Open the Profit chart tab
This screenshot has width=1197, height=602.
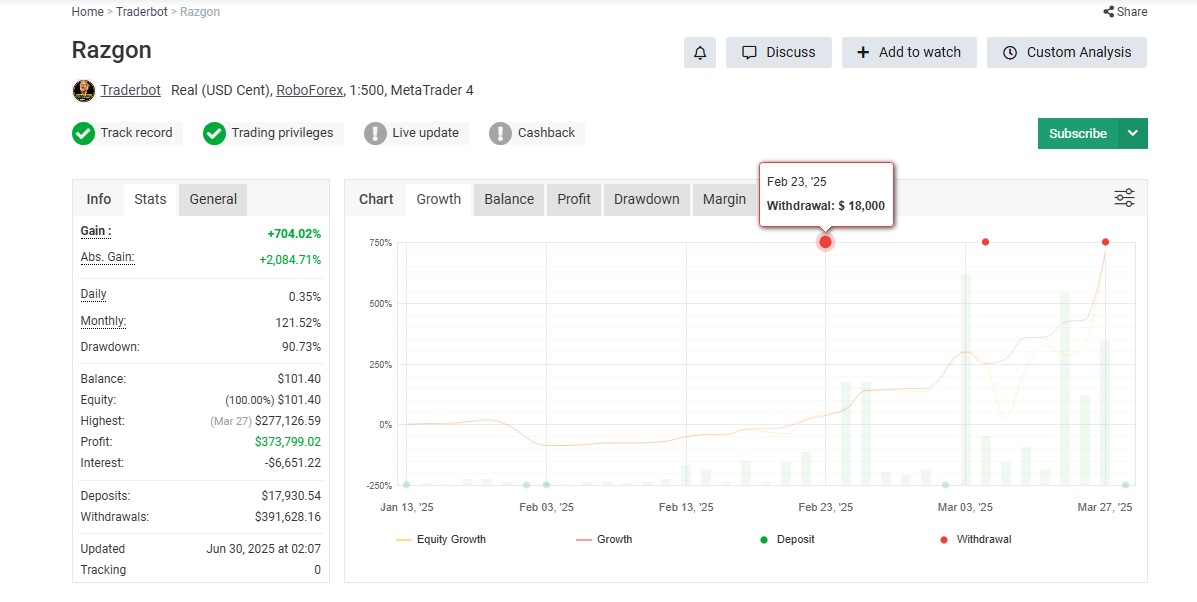click(574, 199)
